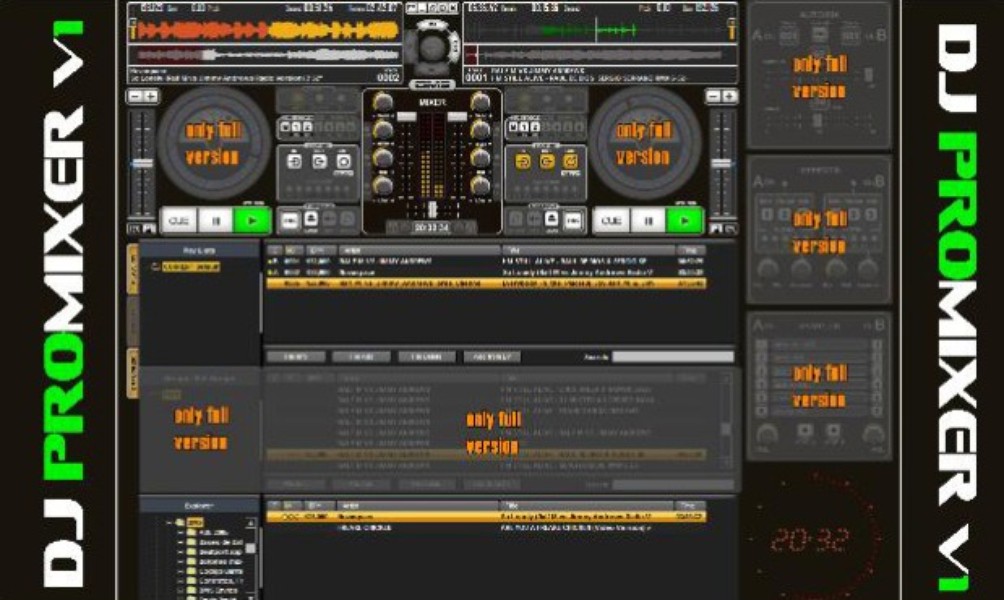Click the top left mixer gain knob

click(383, 101)
